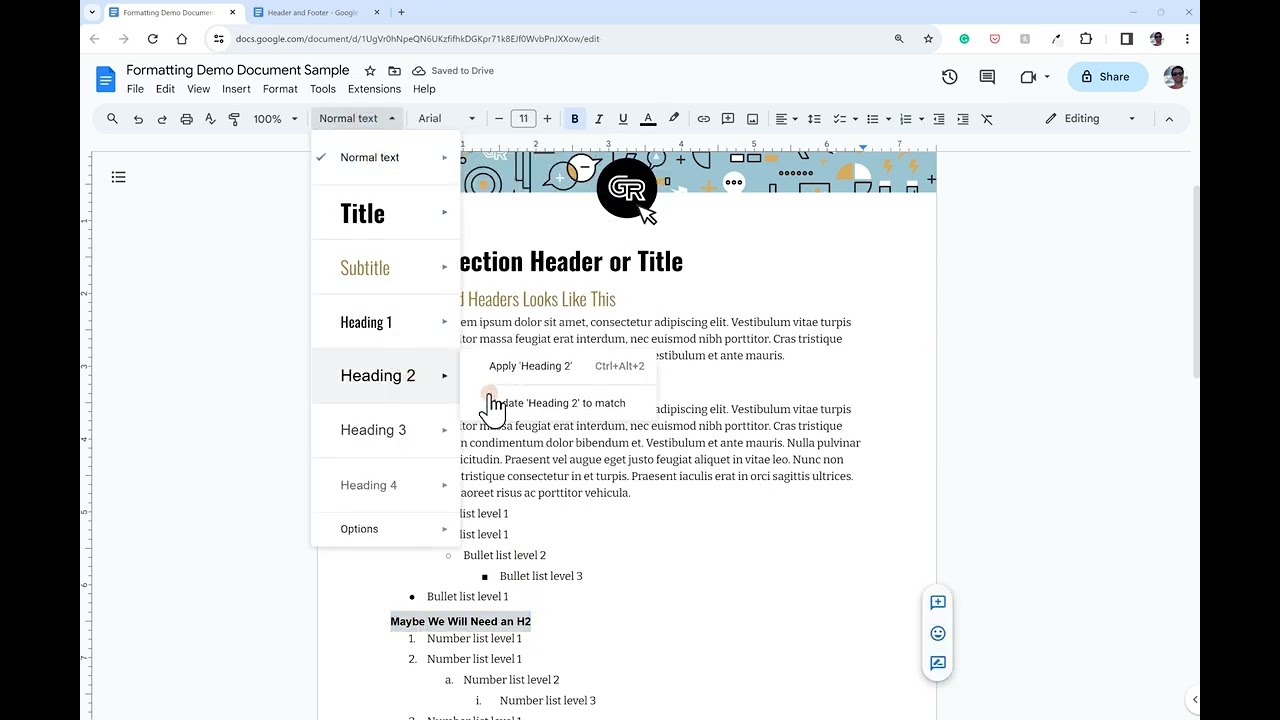Image resolution: width=1280 pixels, height=720 pixels.
Task: Open numbered list options
Action: pyautogui.click(x=911, y=119)
